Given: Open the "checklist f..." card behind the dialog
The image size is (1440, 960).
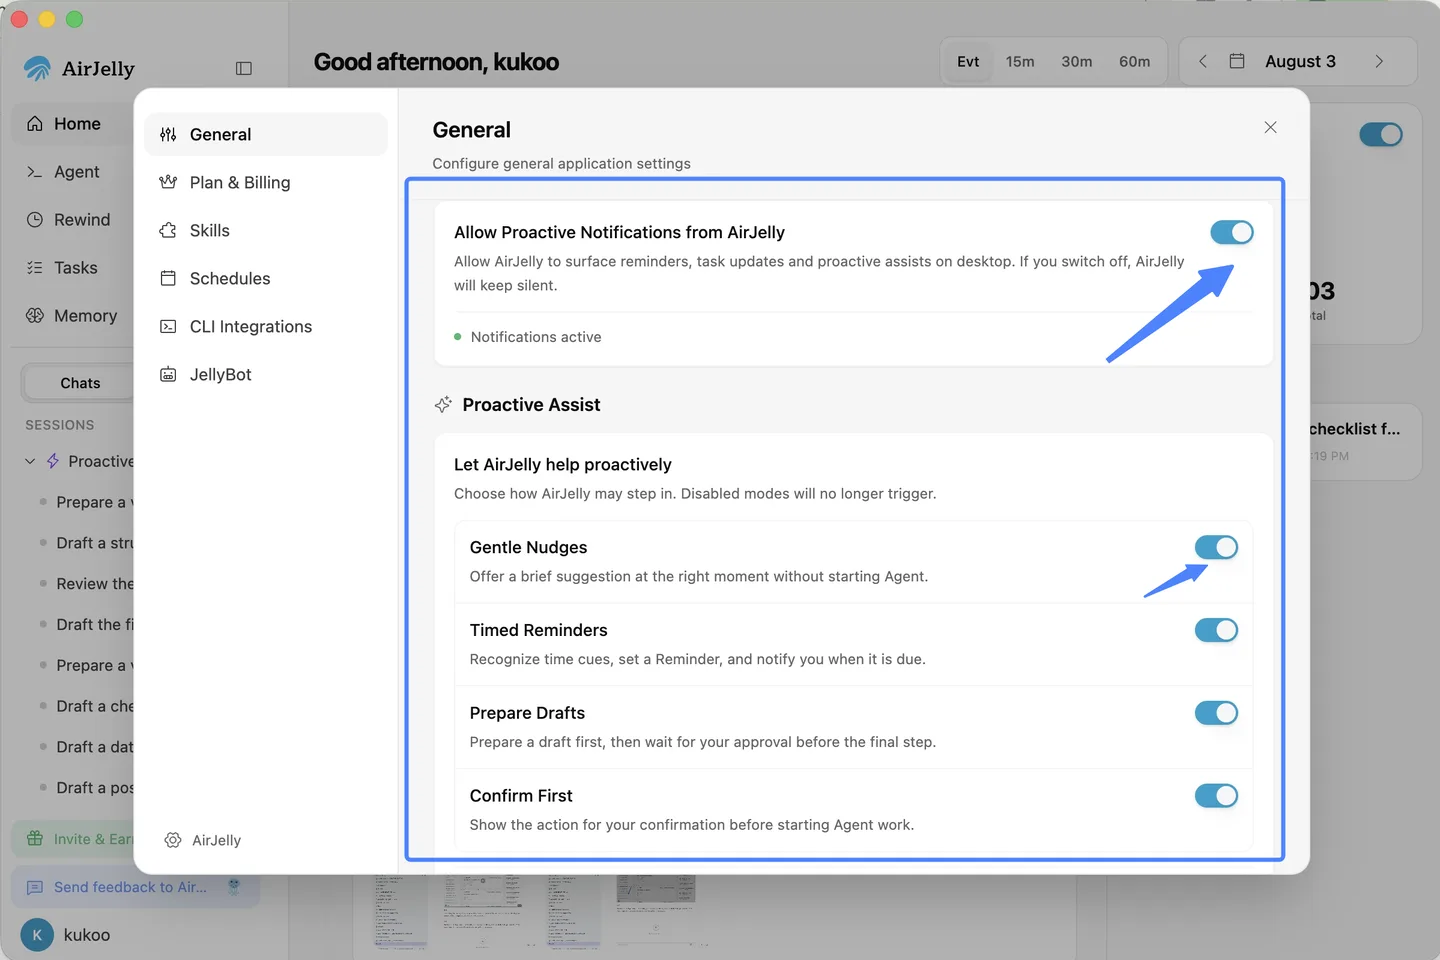Looking at the screenshot, I should point(1364,440).
